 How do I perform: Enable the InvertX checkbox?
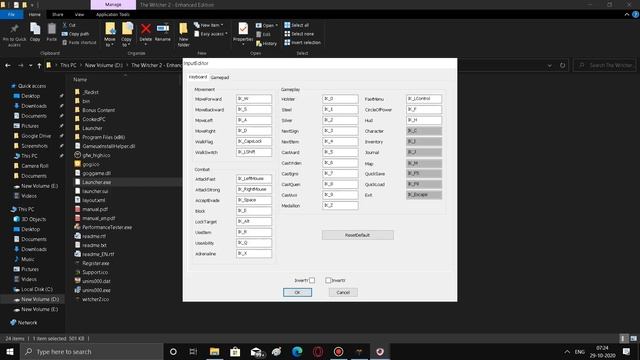coord(328,280)
